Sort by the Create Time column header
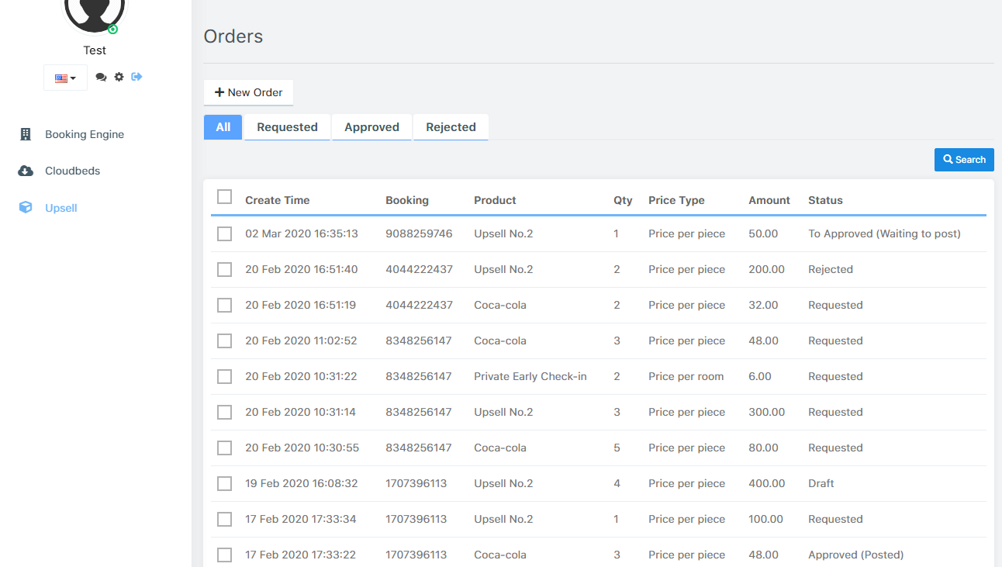This screenshot has width=1002, height=567. (277, 200)
